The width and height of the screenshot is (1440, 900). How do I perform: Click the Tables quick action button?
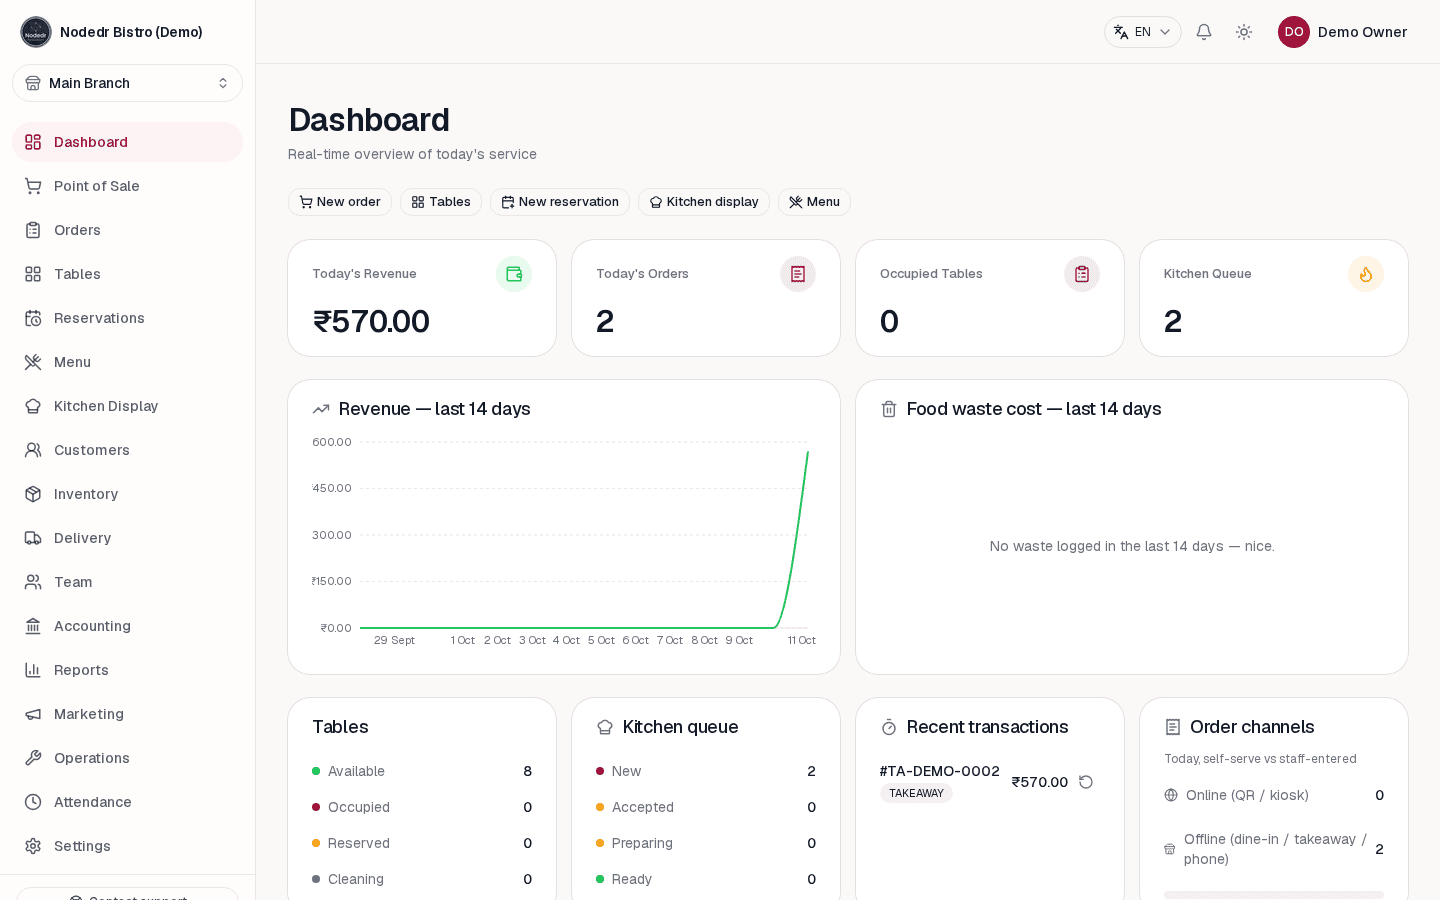pyautogui.click(x=441, y=202)
